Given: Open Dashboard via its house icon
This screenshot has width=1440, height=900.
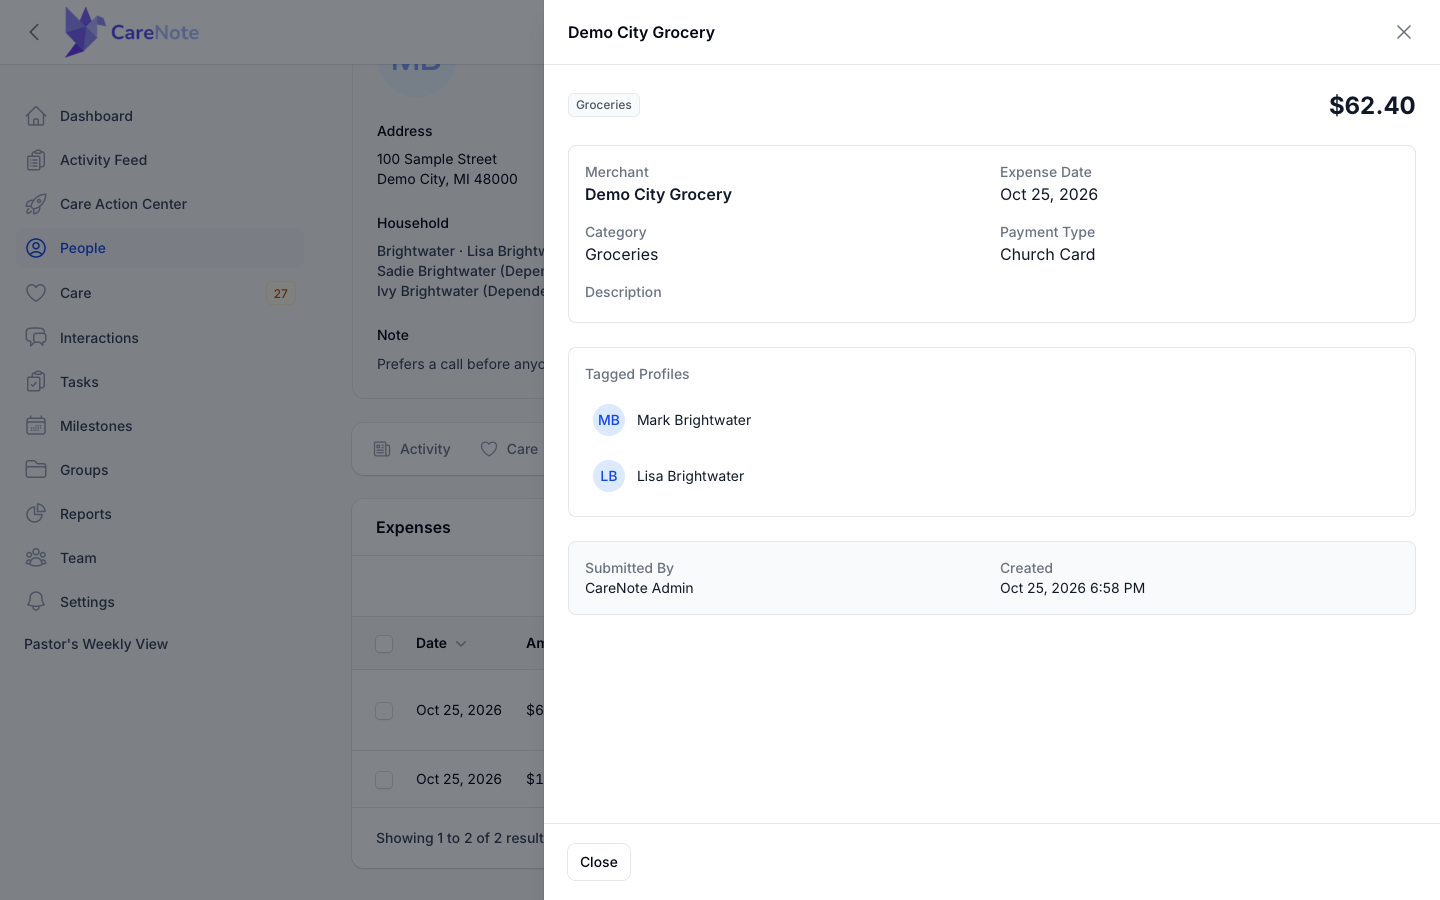Looking at the screenshot, I should 36,116.
